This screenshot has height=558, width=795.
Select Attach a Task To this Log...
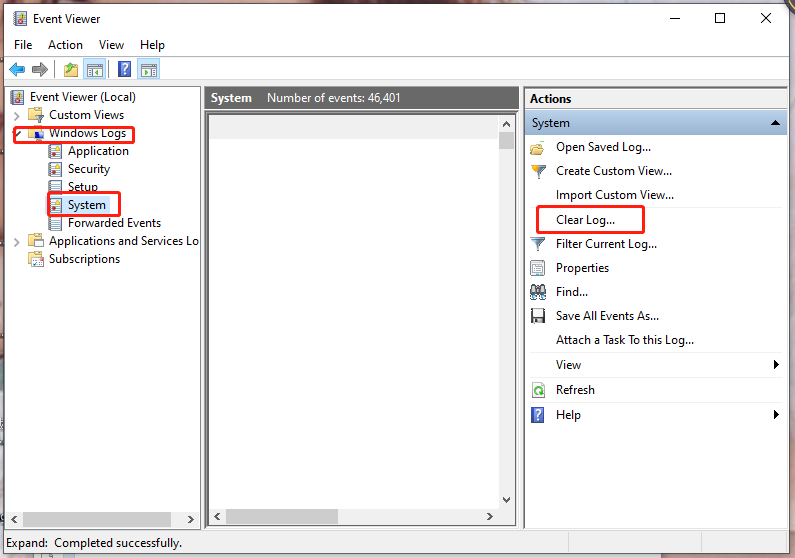625,340
